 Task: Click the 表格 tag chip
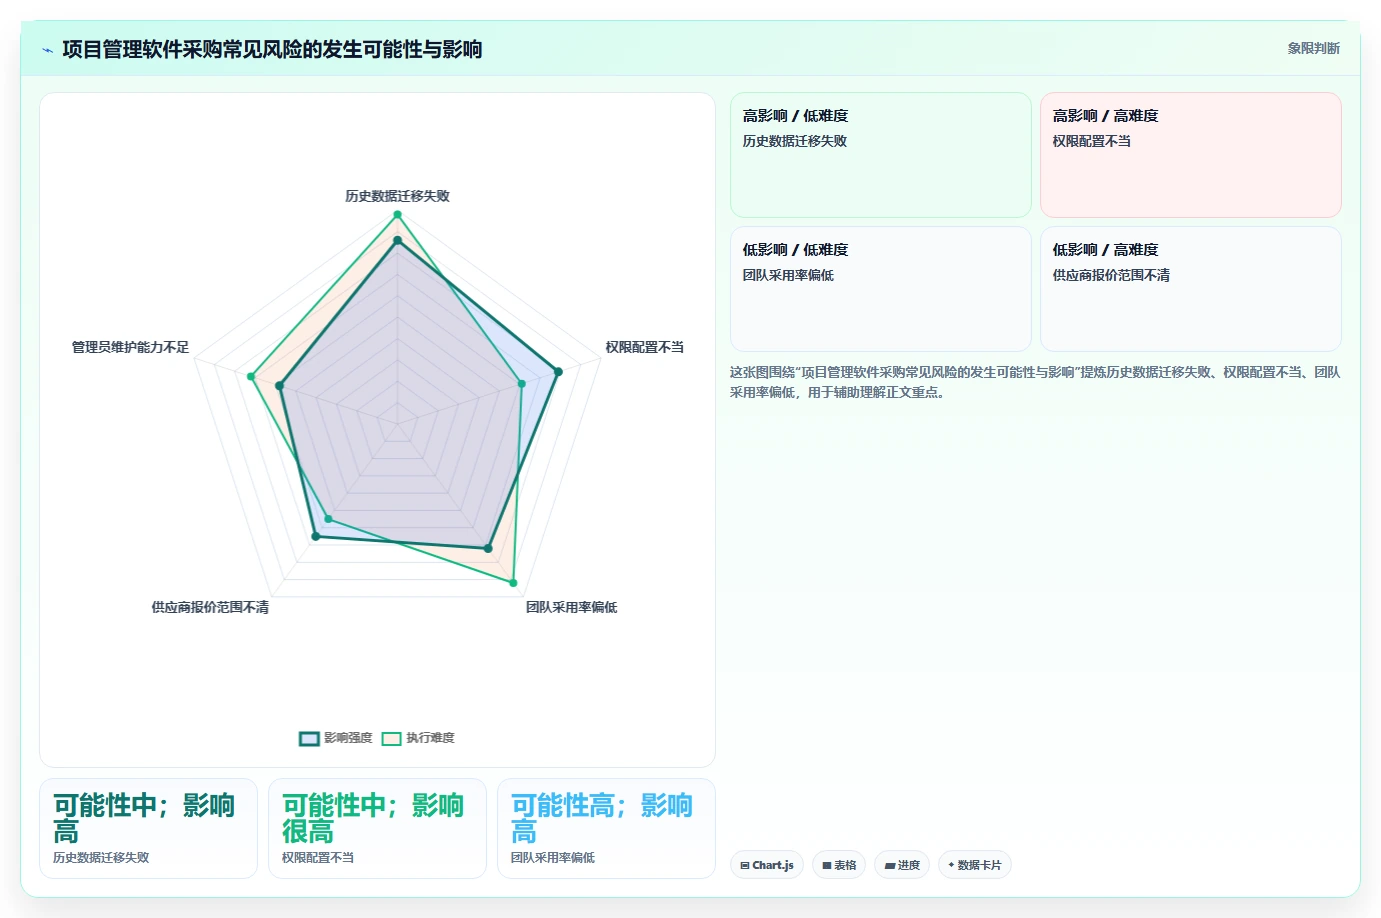[x=839, y=865]
